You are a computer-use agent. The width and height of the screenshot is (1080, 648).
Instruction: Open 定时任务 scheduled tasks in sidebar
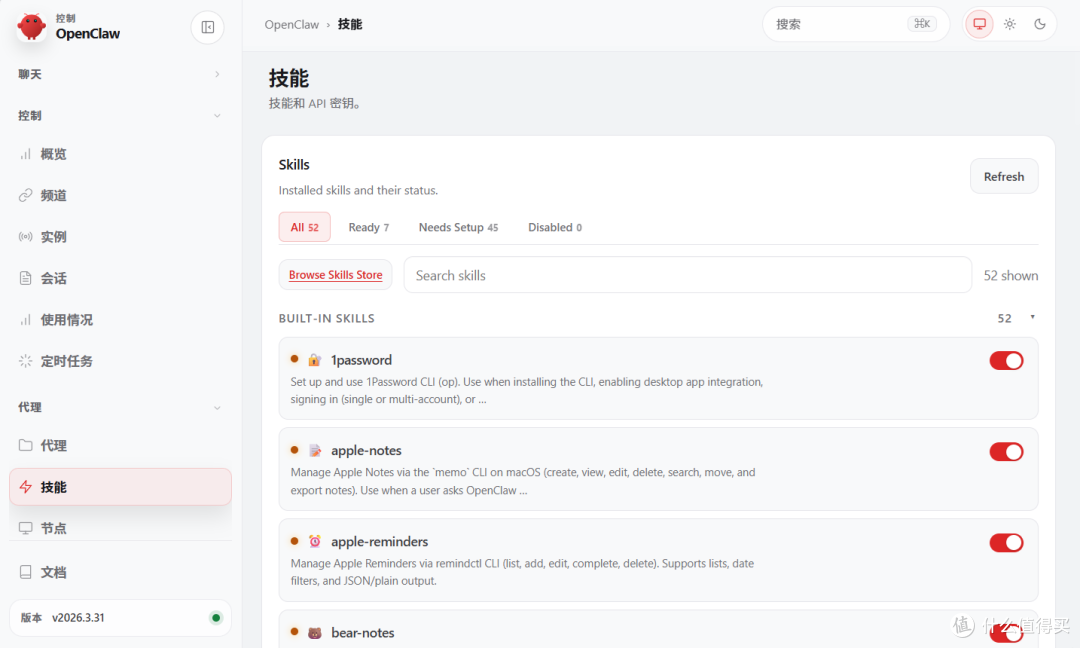tap(121, 361)
